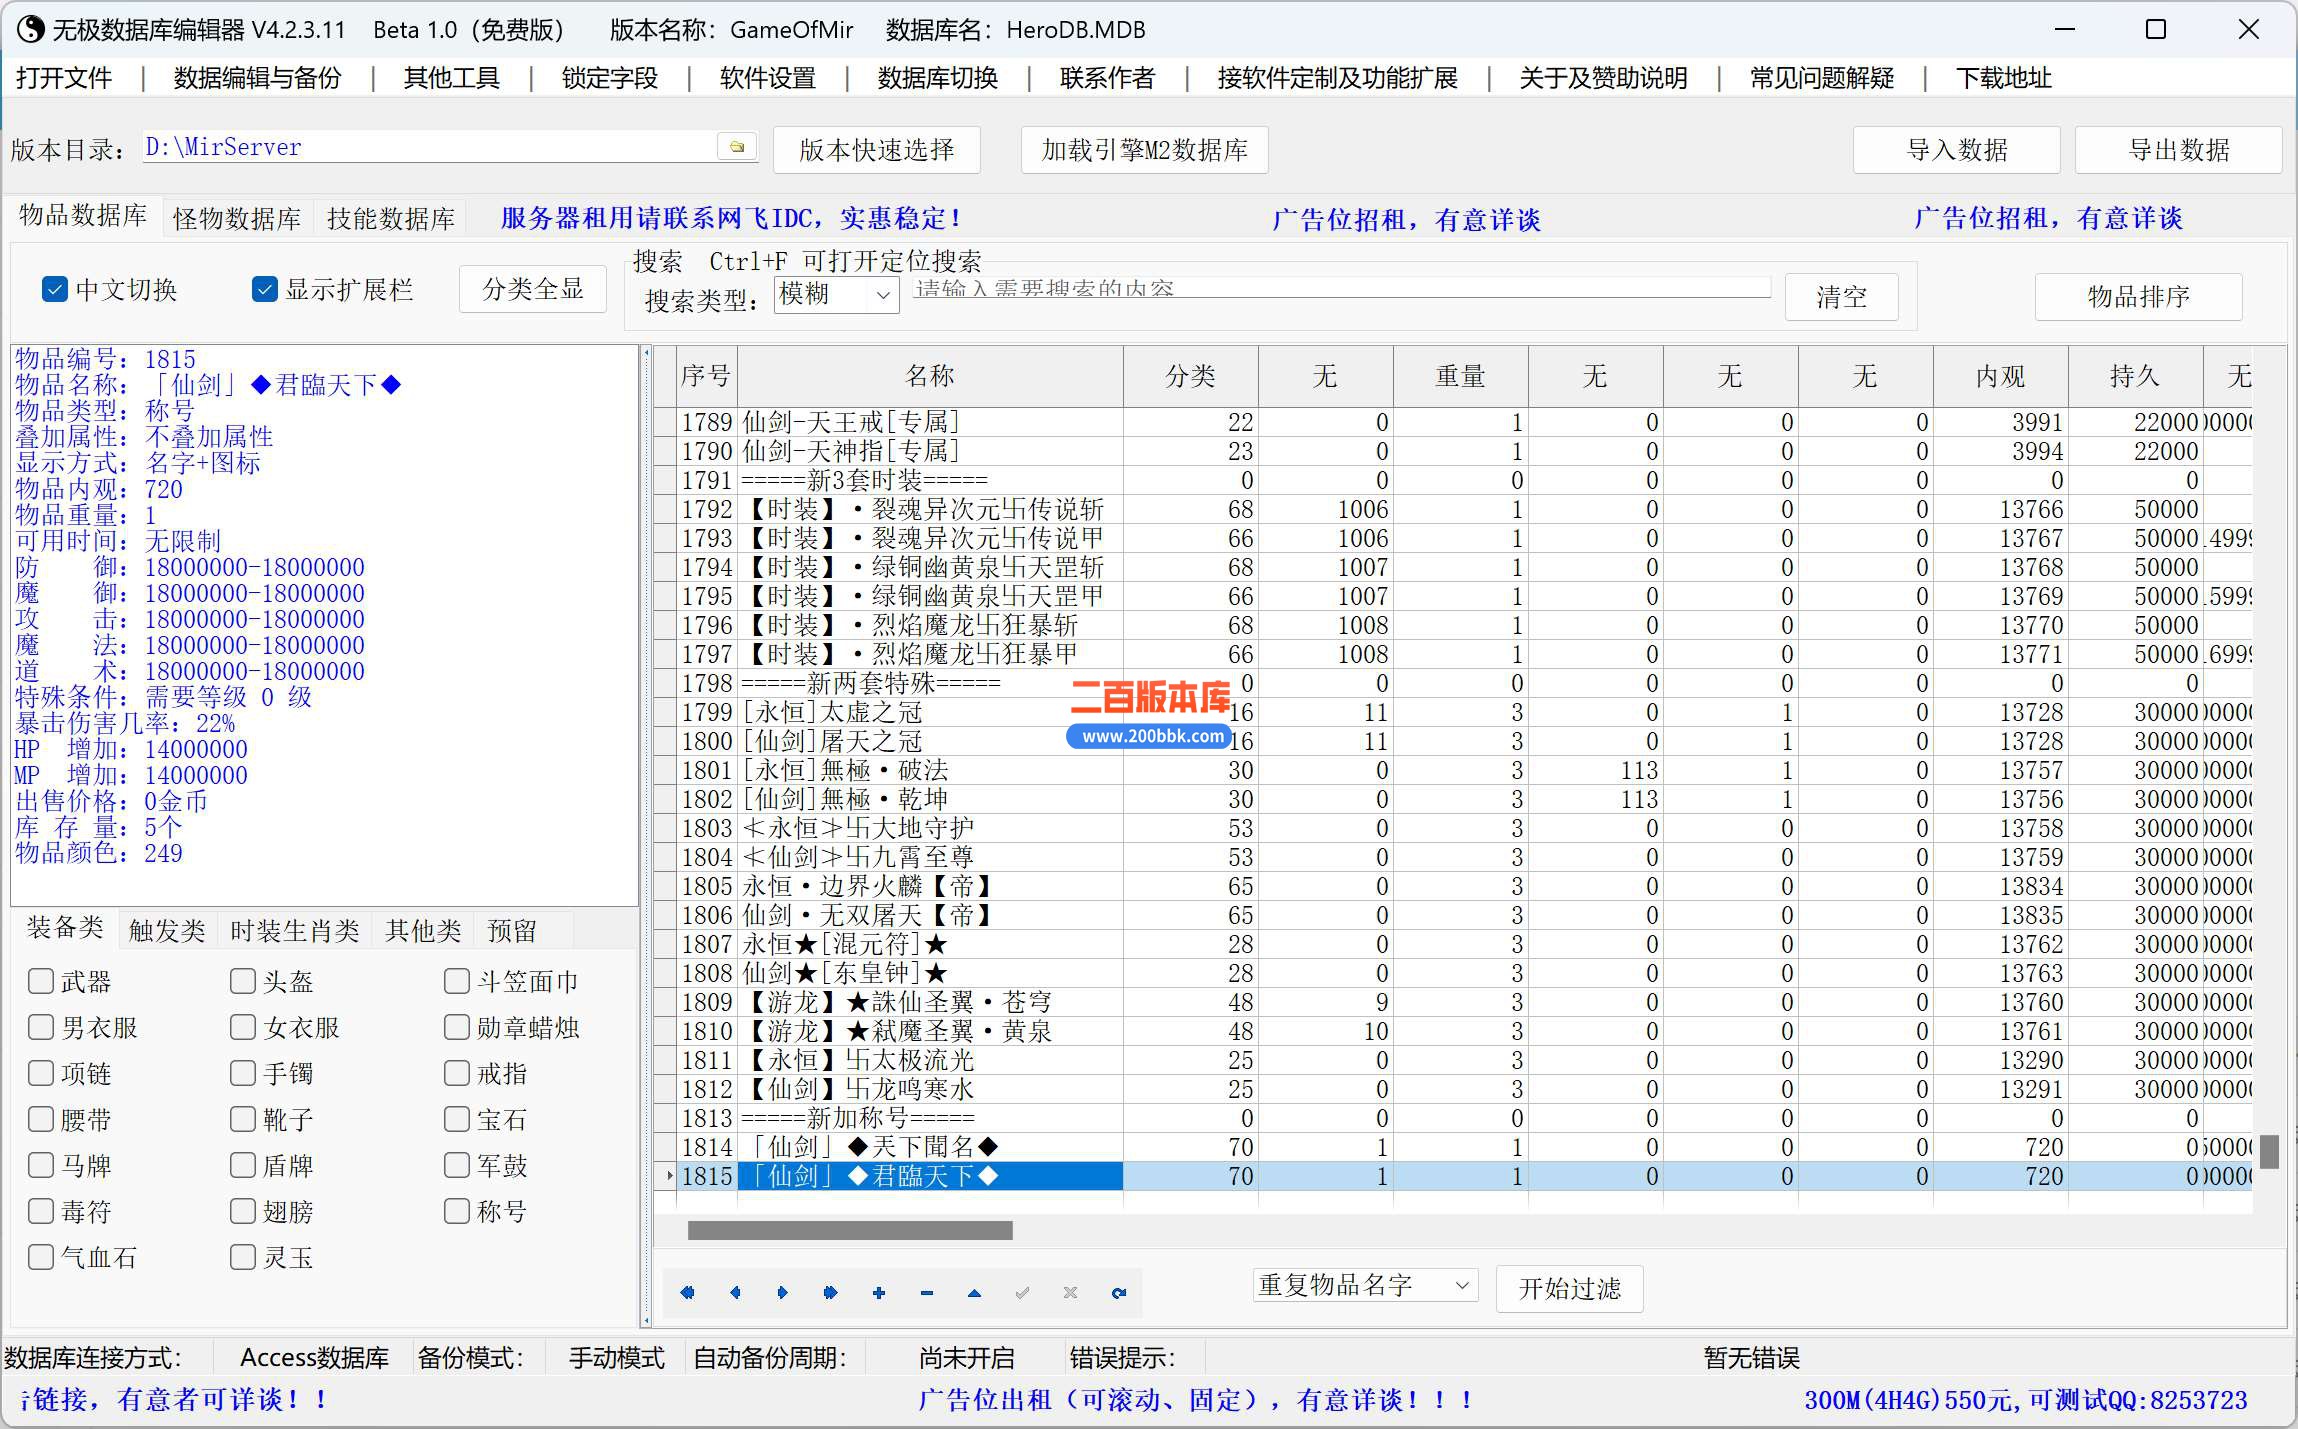Toggle the 显示扩展栏 checkbox
This screenshot has height=1429, width=2298.
click(264, 289)
